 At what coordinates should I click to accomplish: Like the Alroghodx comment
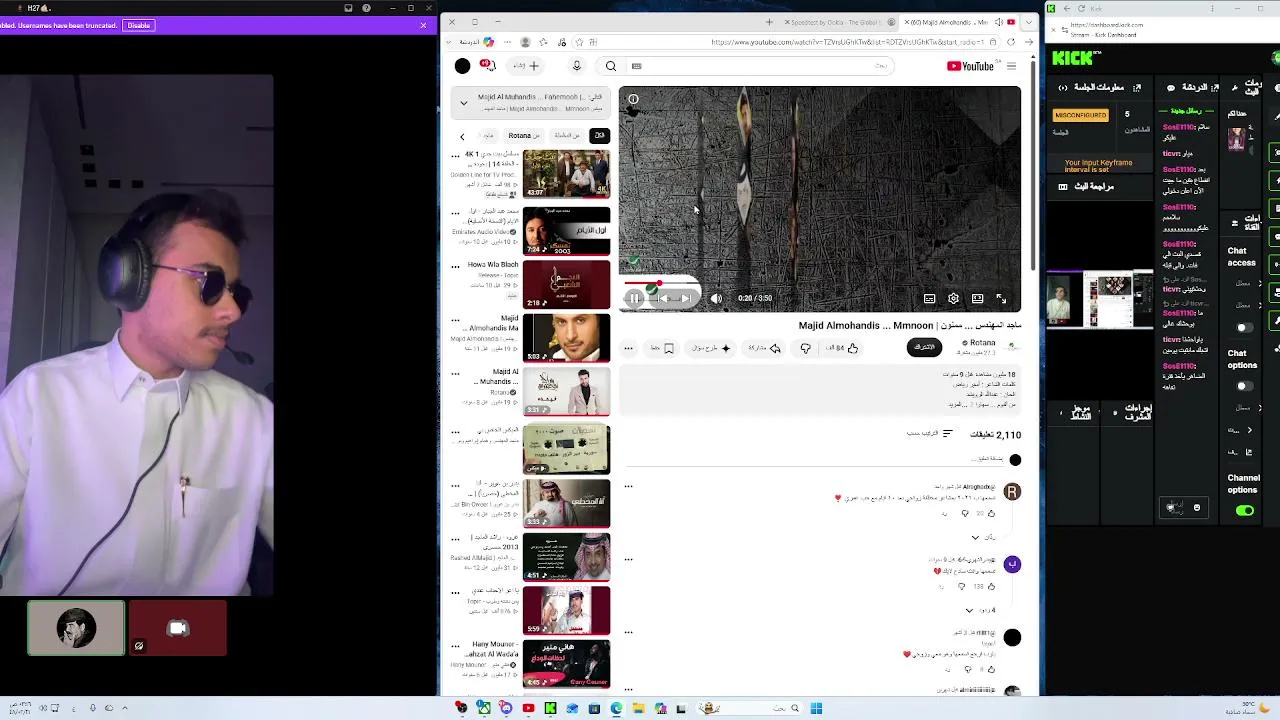(x=991, y=514)
